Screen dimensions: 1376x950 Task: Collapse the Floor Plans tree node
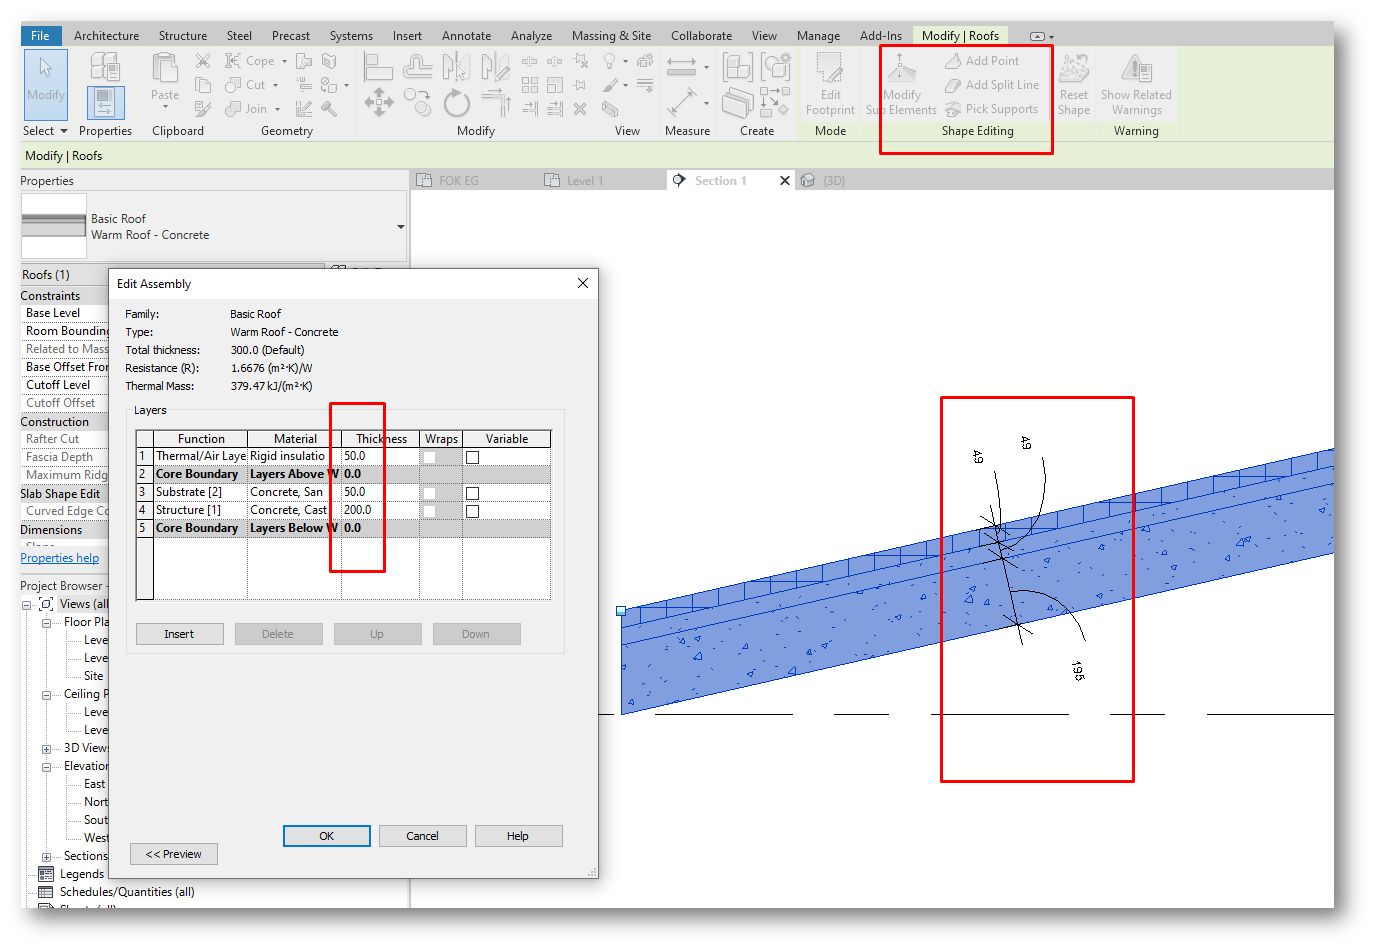click(46, 623)
